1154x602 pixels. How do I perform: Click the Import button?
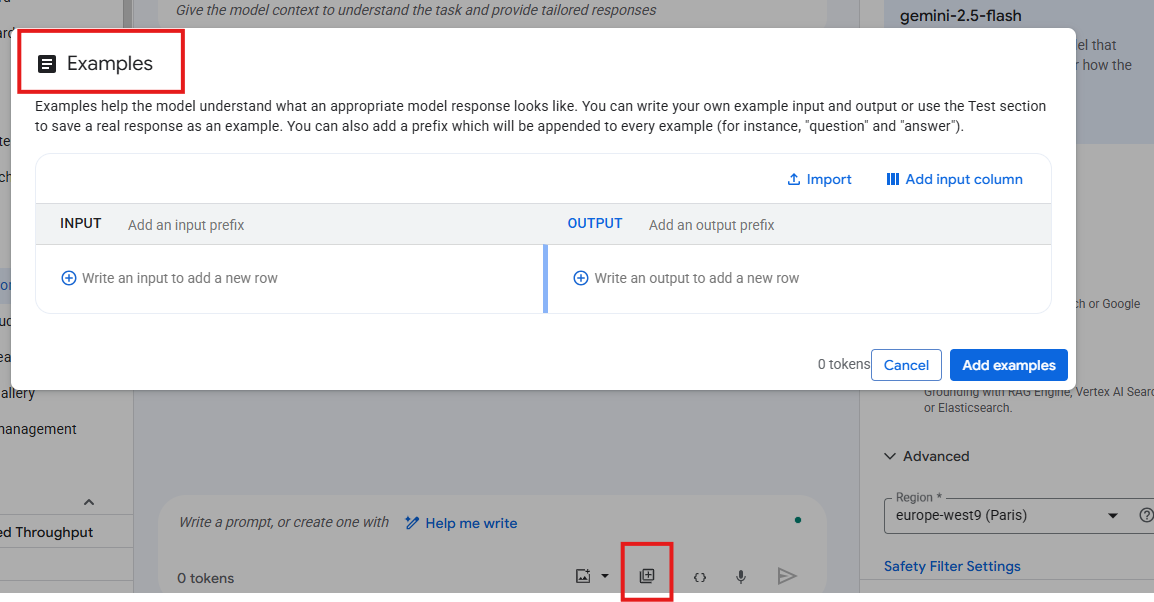[x=819, y=179]
